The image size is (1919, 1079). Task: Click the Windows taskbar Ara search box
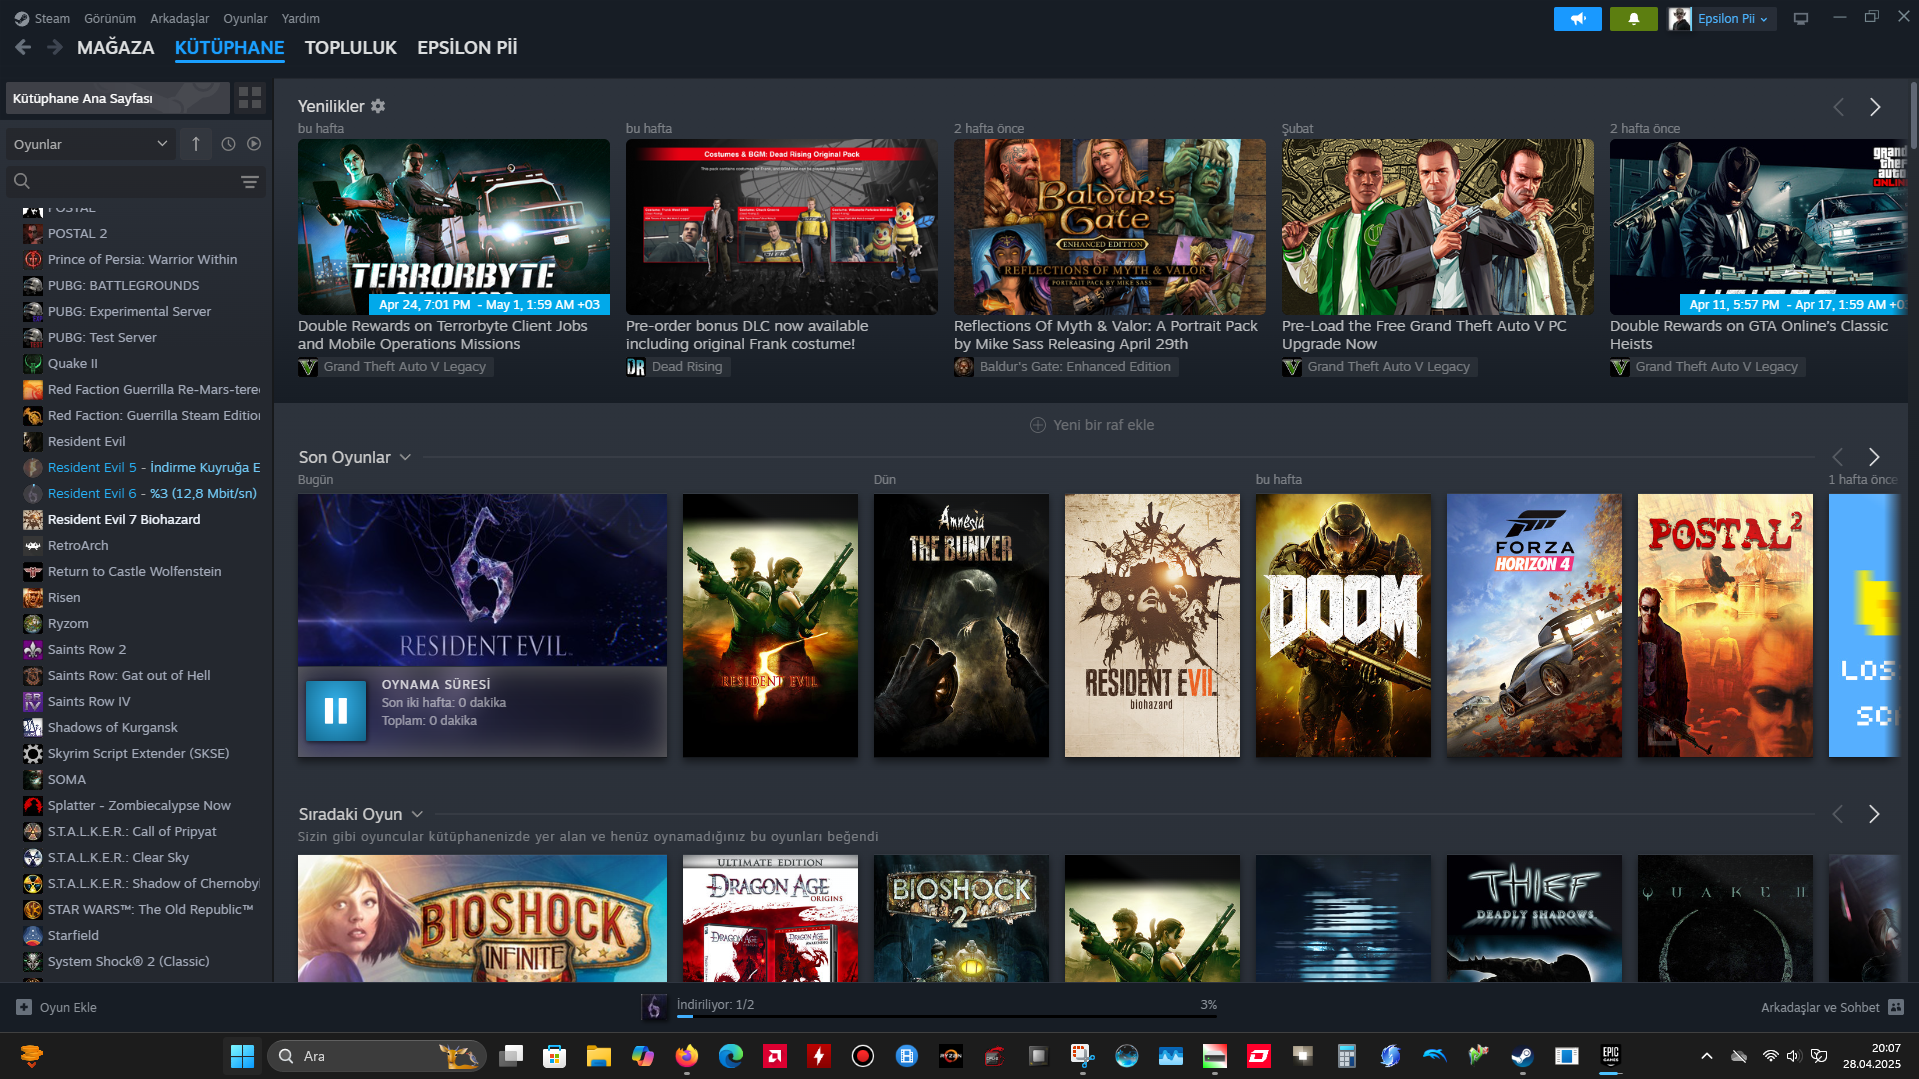pos(376,1056)
